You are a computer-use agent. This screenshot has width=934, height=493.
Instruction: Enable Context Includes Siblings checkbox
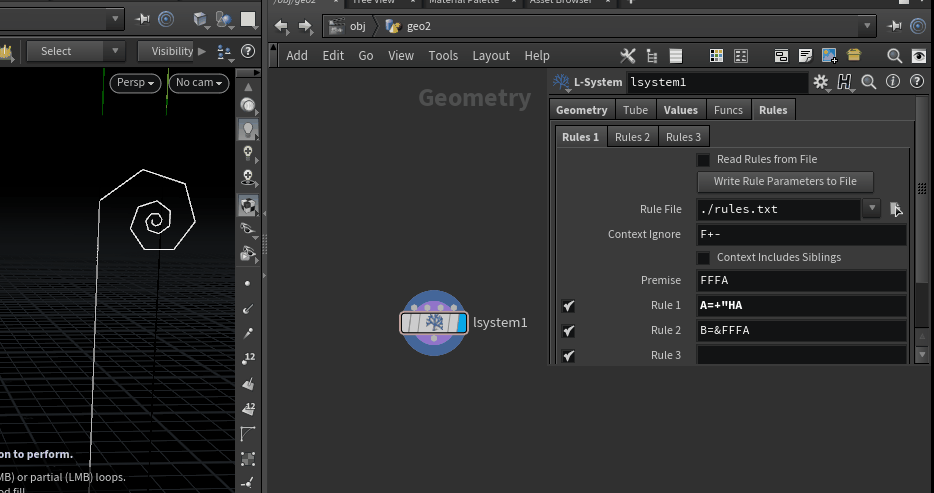[703, 258]
